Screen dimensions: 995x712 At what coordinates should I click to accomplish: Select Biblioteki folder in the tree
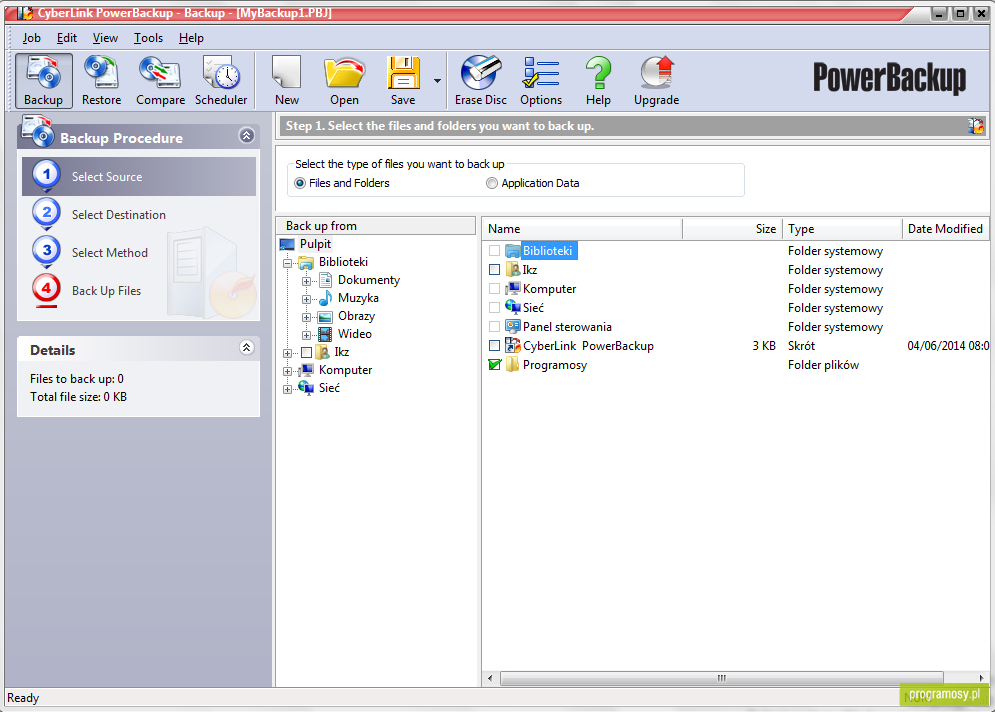click(x=343, y=261)
